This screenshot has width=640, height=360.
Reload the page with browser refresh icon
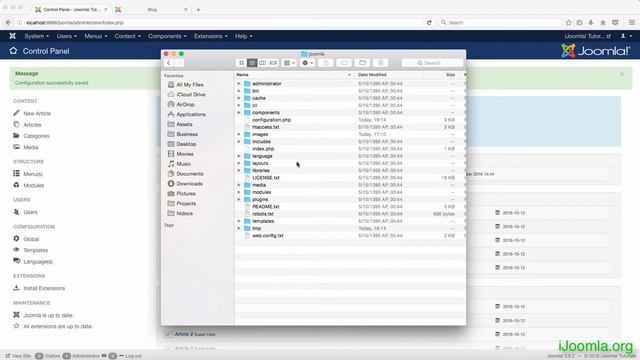pyautogui.click(x=429, y=22)
